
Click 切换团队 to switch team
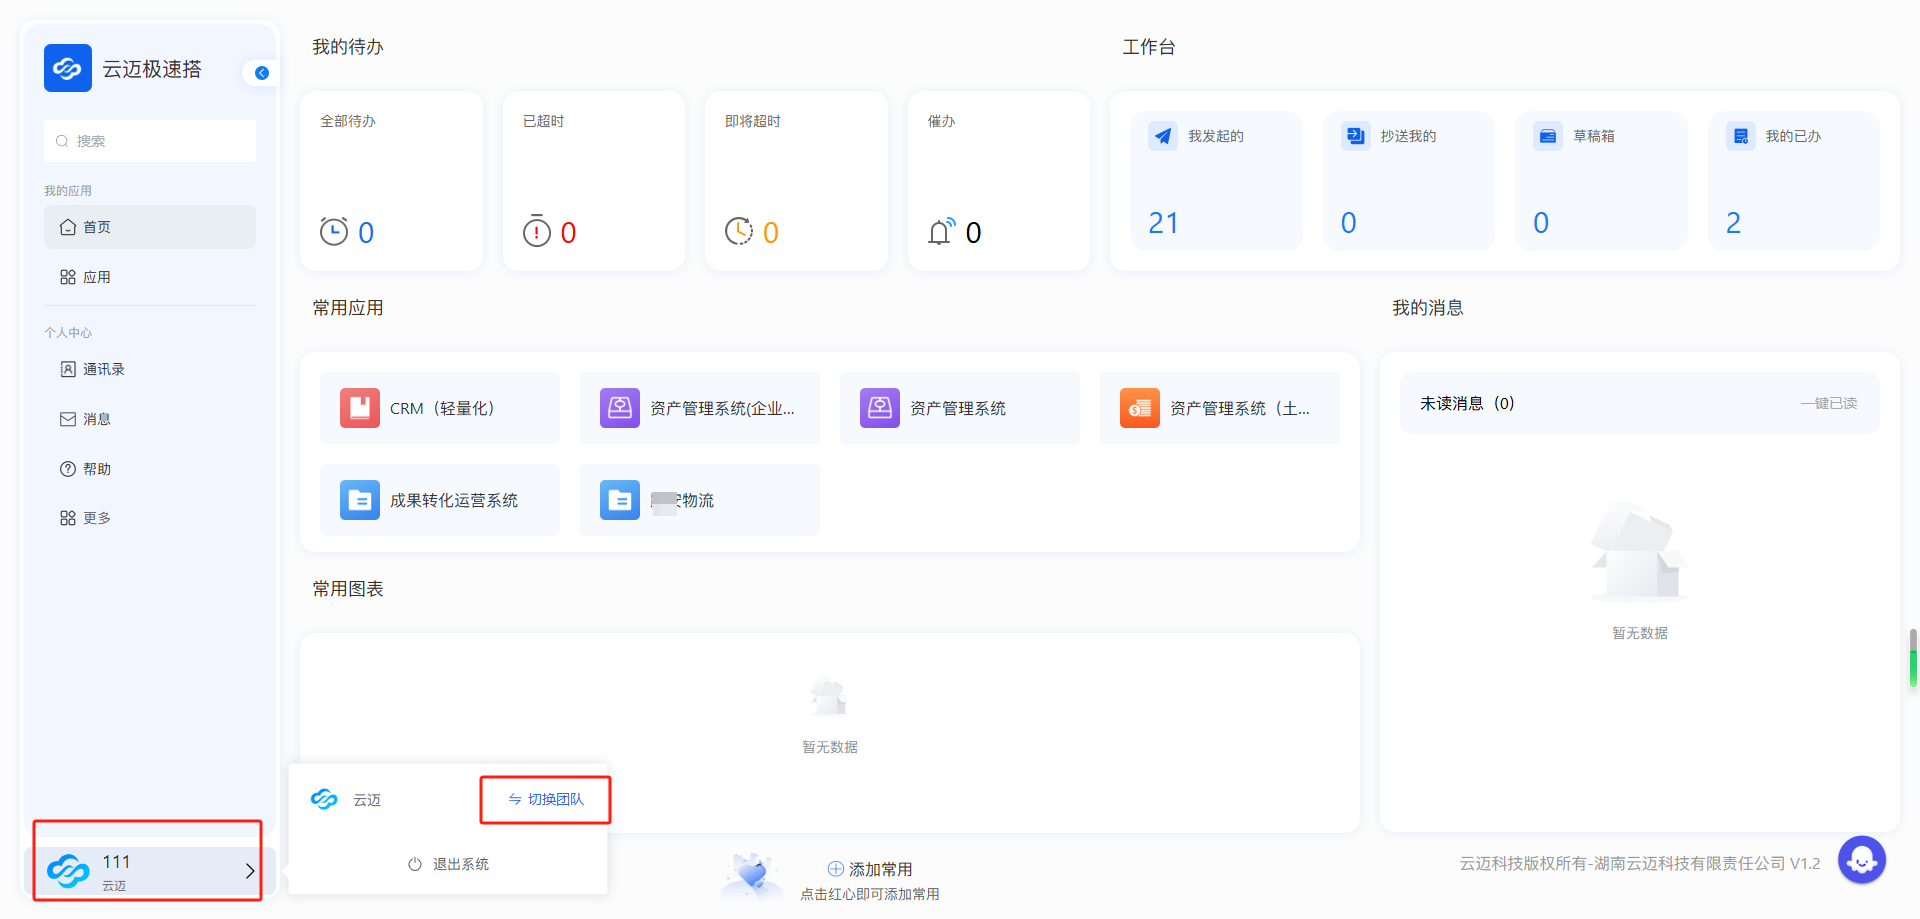(x=545, y=799)
